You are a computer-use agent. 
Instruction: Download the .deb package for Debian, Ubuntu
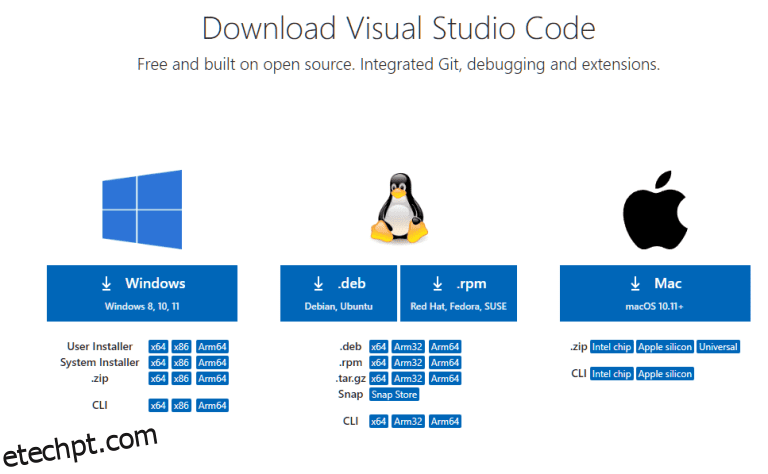click(338, 293)
